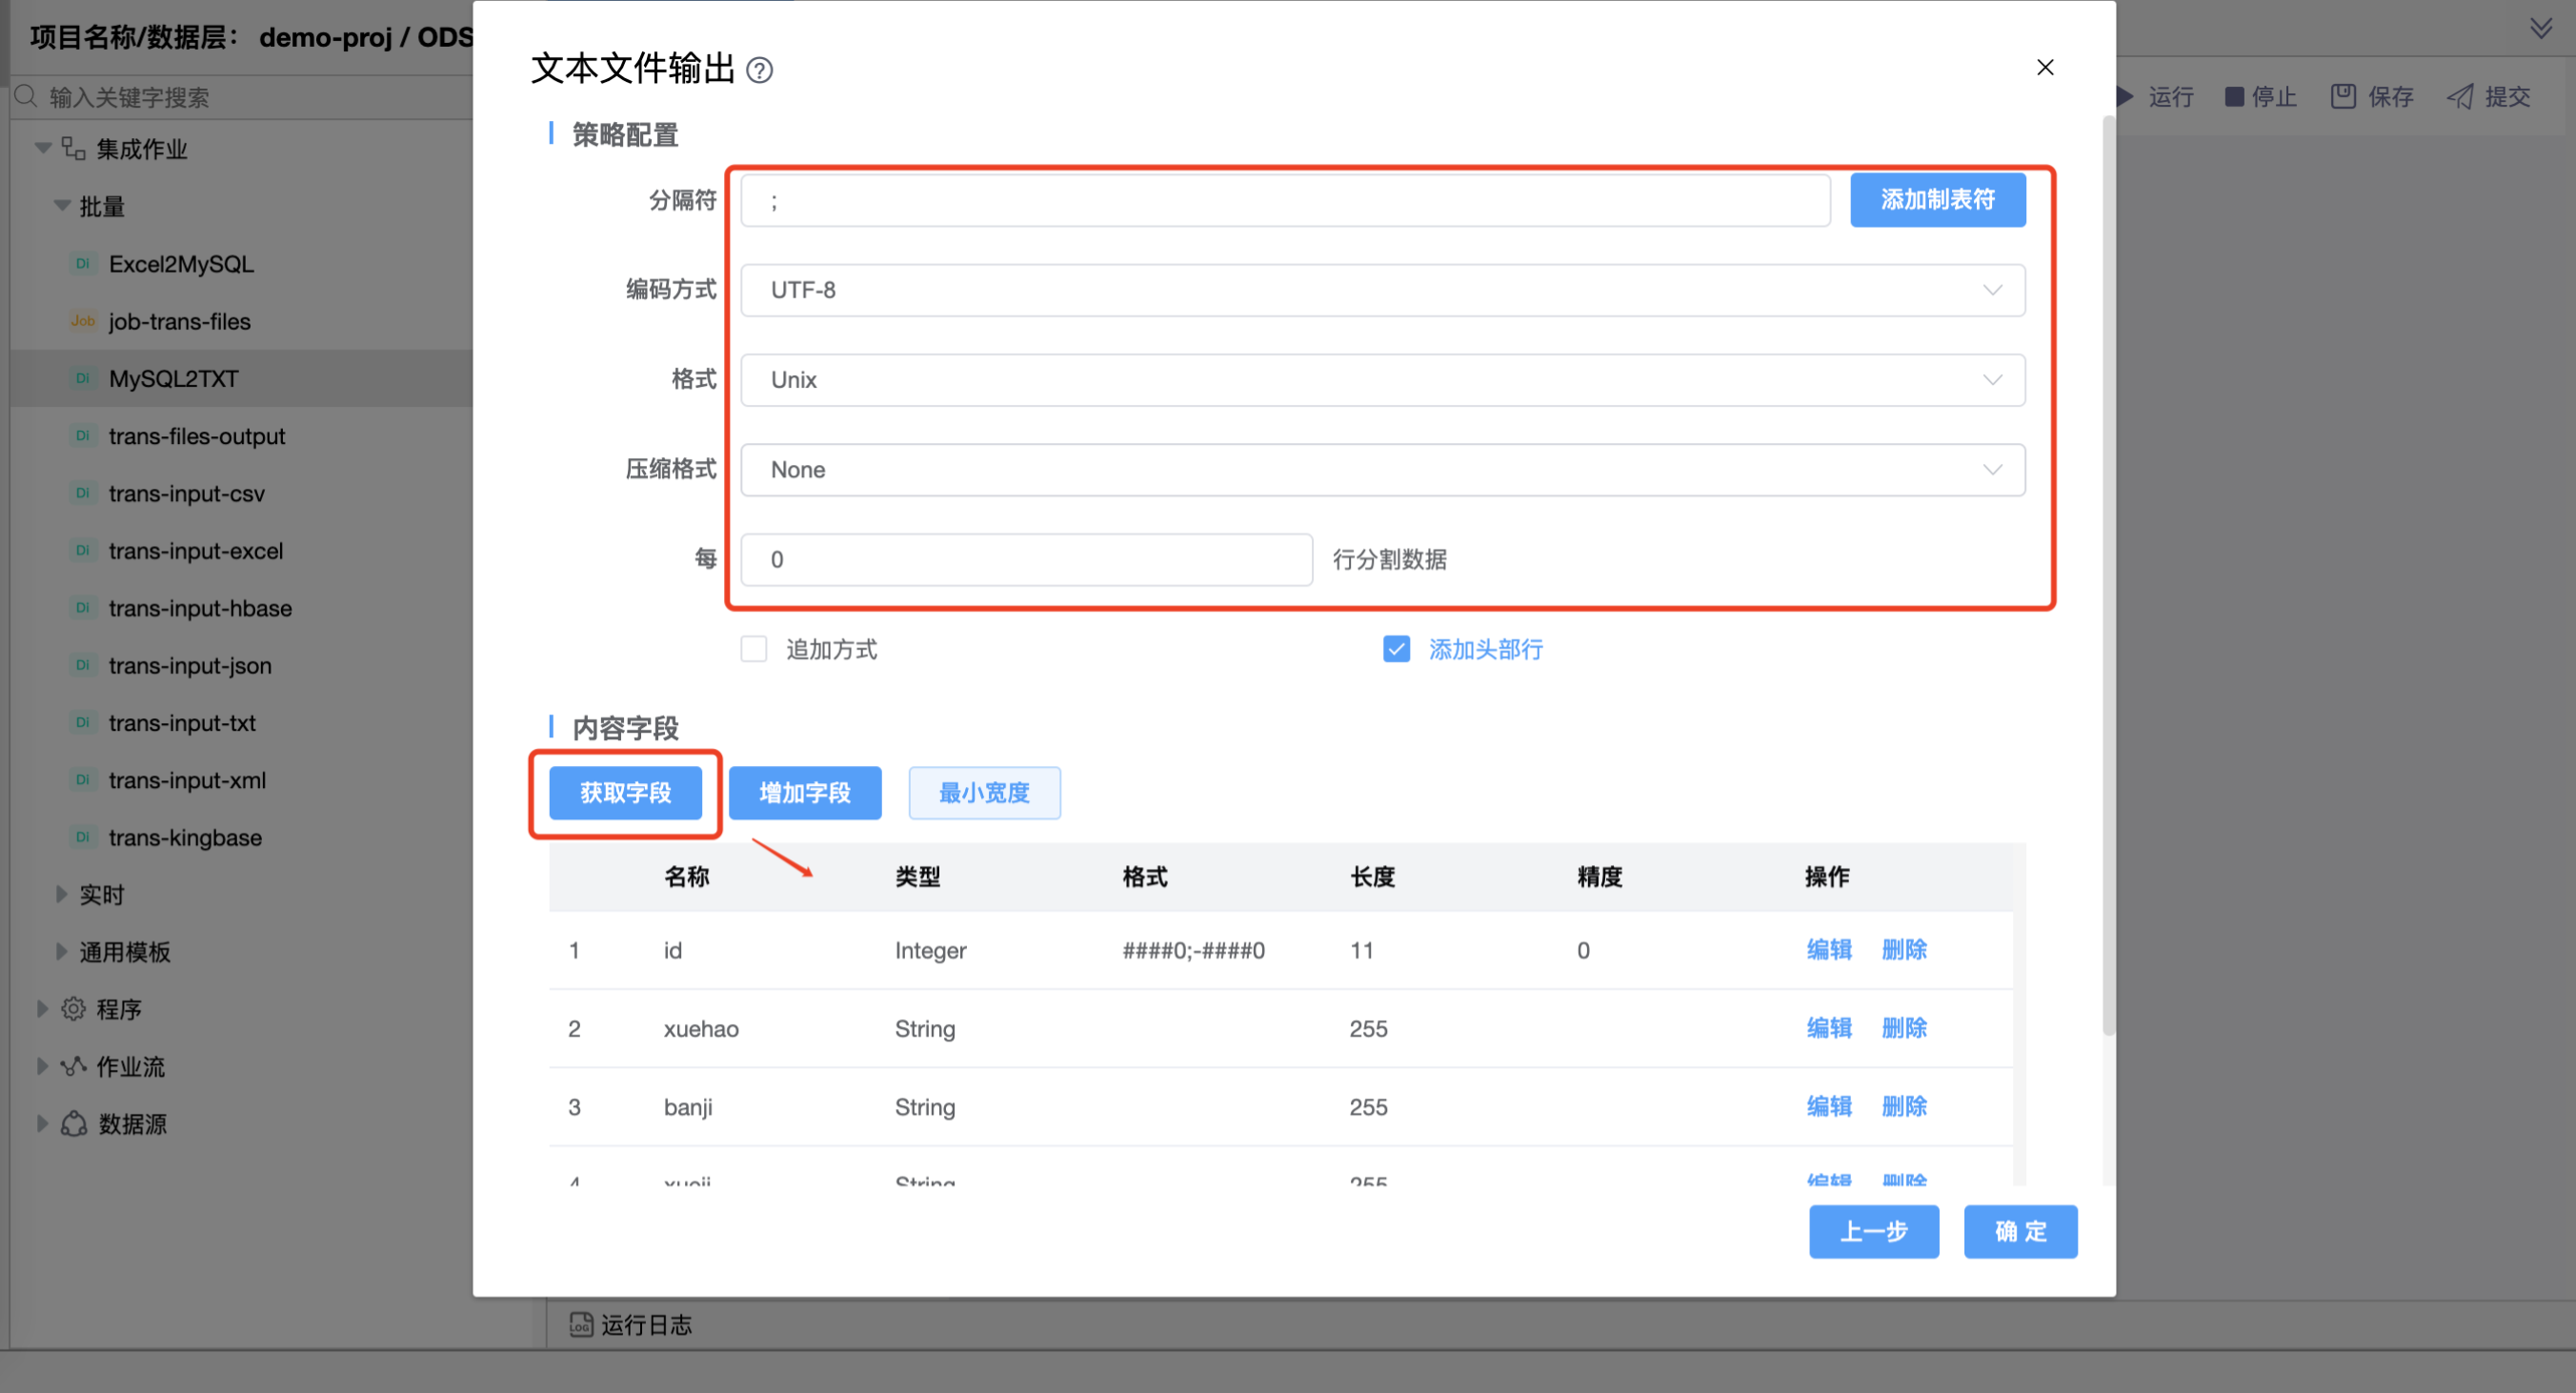Screen dimensions: 2576x1393
Task: Click the Submit paper-plane icon
Action: pos(2459,97)
